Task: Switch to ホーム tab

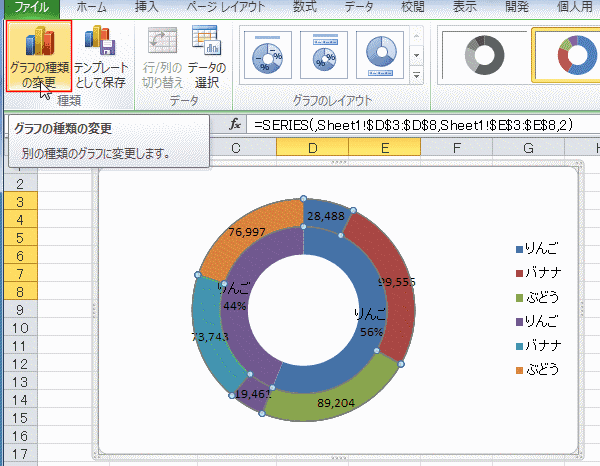Action: click(91, 7)
